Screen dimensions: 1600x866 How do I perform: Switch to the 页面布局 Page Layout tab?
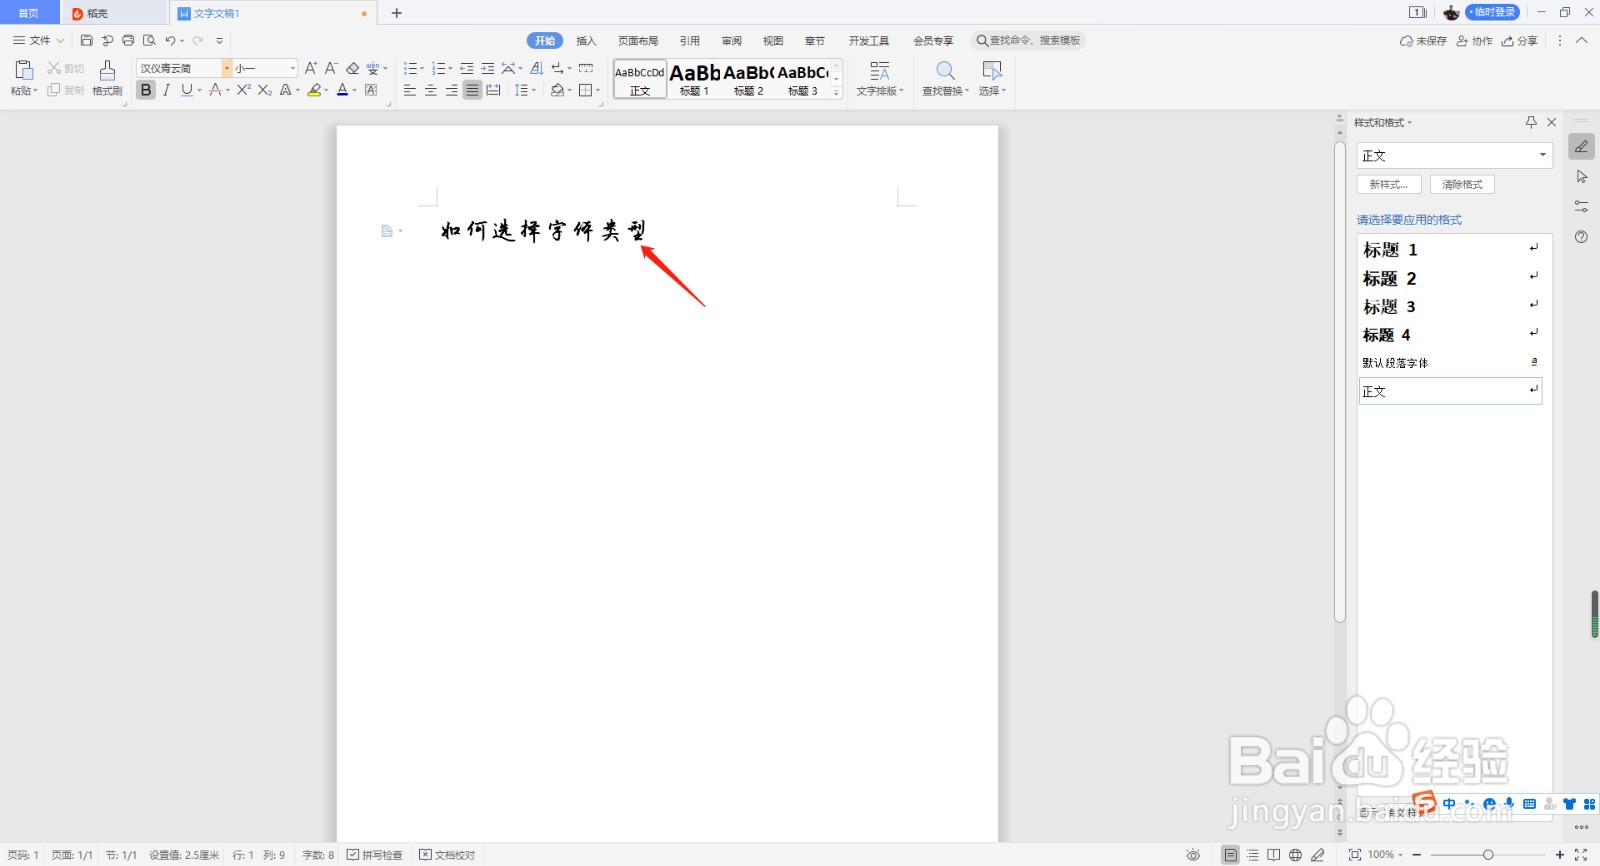pos(638,41)
